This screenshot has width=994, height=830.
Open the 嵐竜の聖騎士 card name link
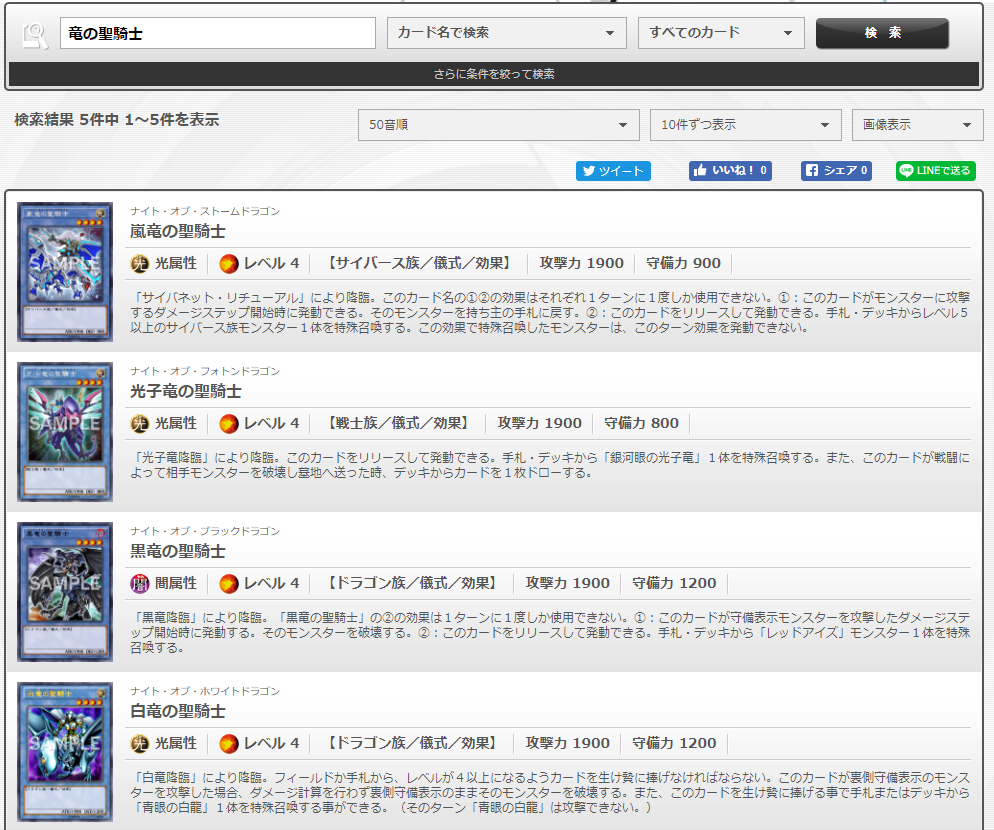point(178,231)
